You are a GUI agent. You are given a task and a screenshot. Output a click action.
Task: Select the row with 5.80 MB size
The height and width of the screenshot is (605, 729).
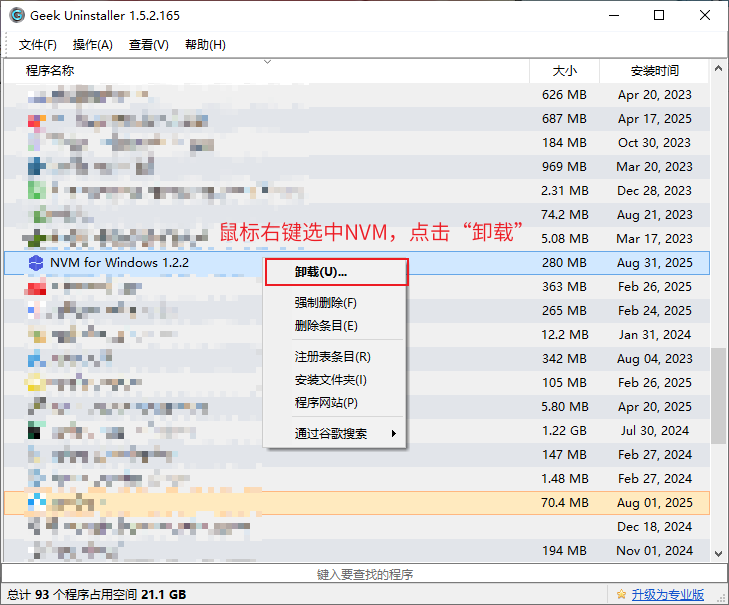coord(357,407)
